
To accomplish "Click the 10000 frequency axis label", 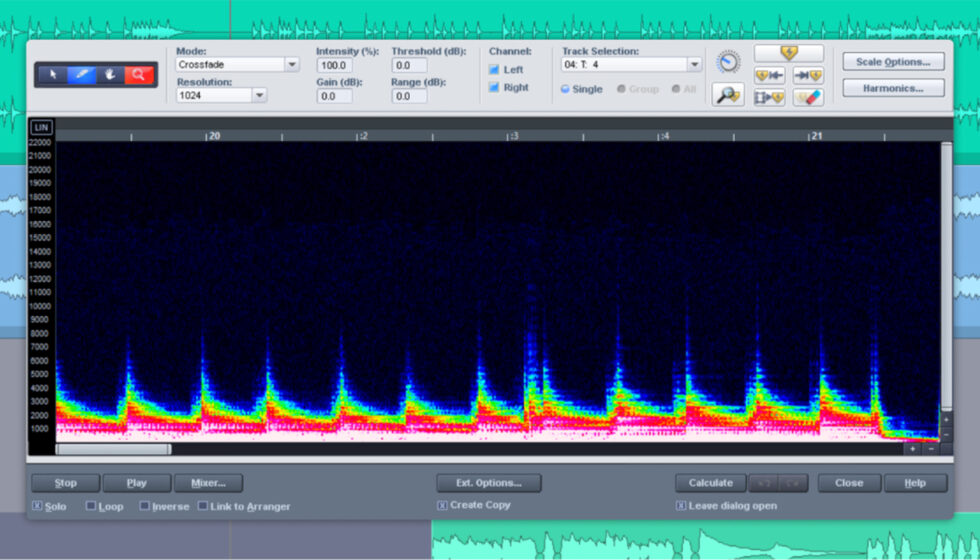I will pos(39,306).
